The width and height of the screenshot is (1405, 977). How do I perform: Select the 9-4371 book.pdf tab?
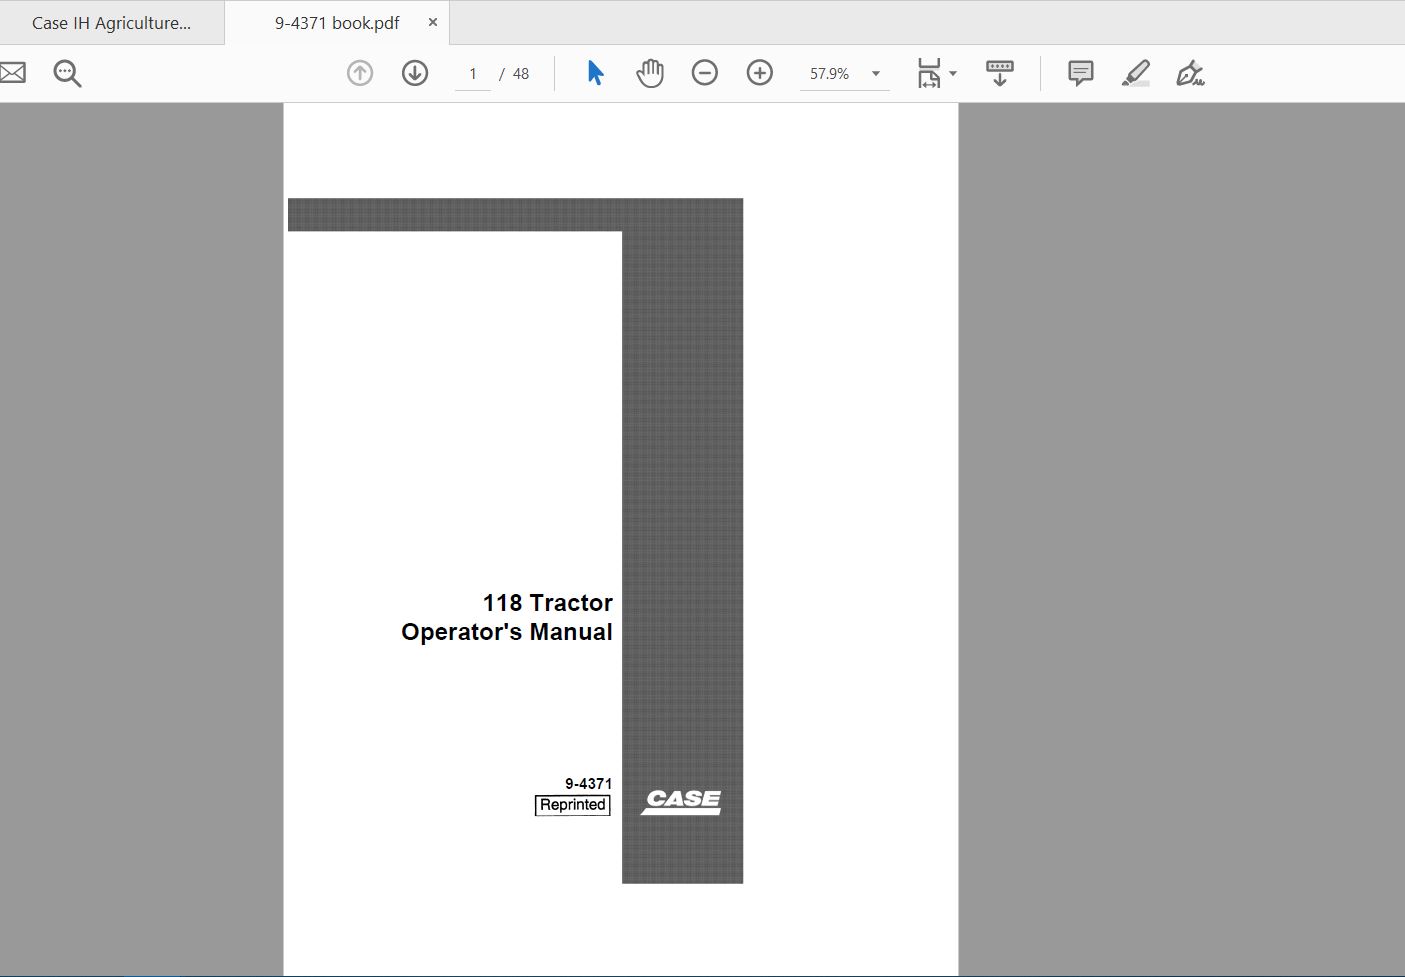click(x=337, y=23)
